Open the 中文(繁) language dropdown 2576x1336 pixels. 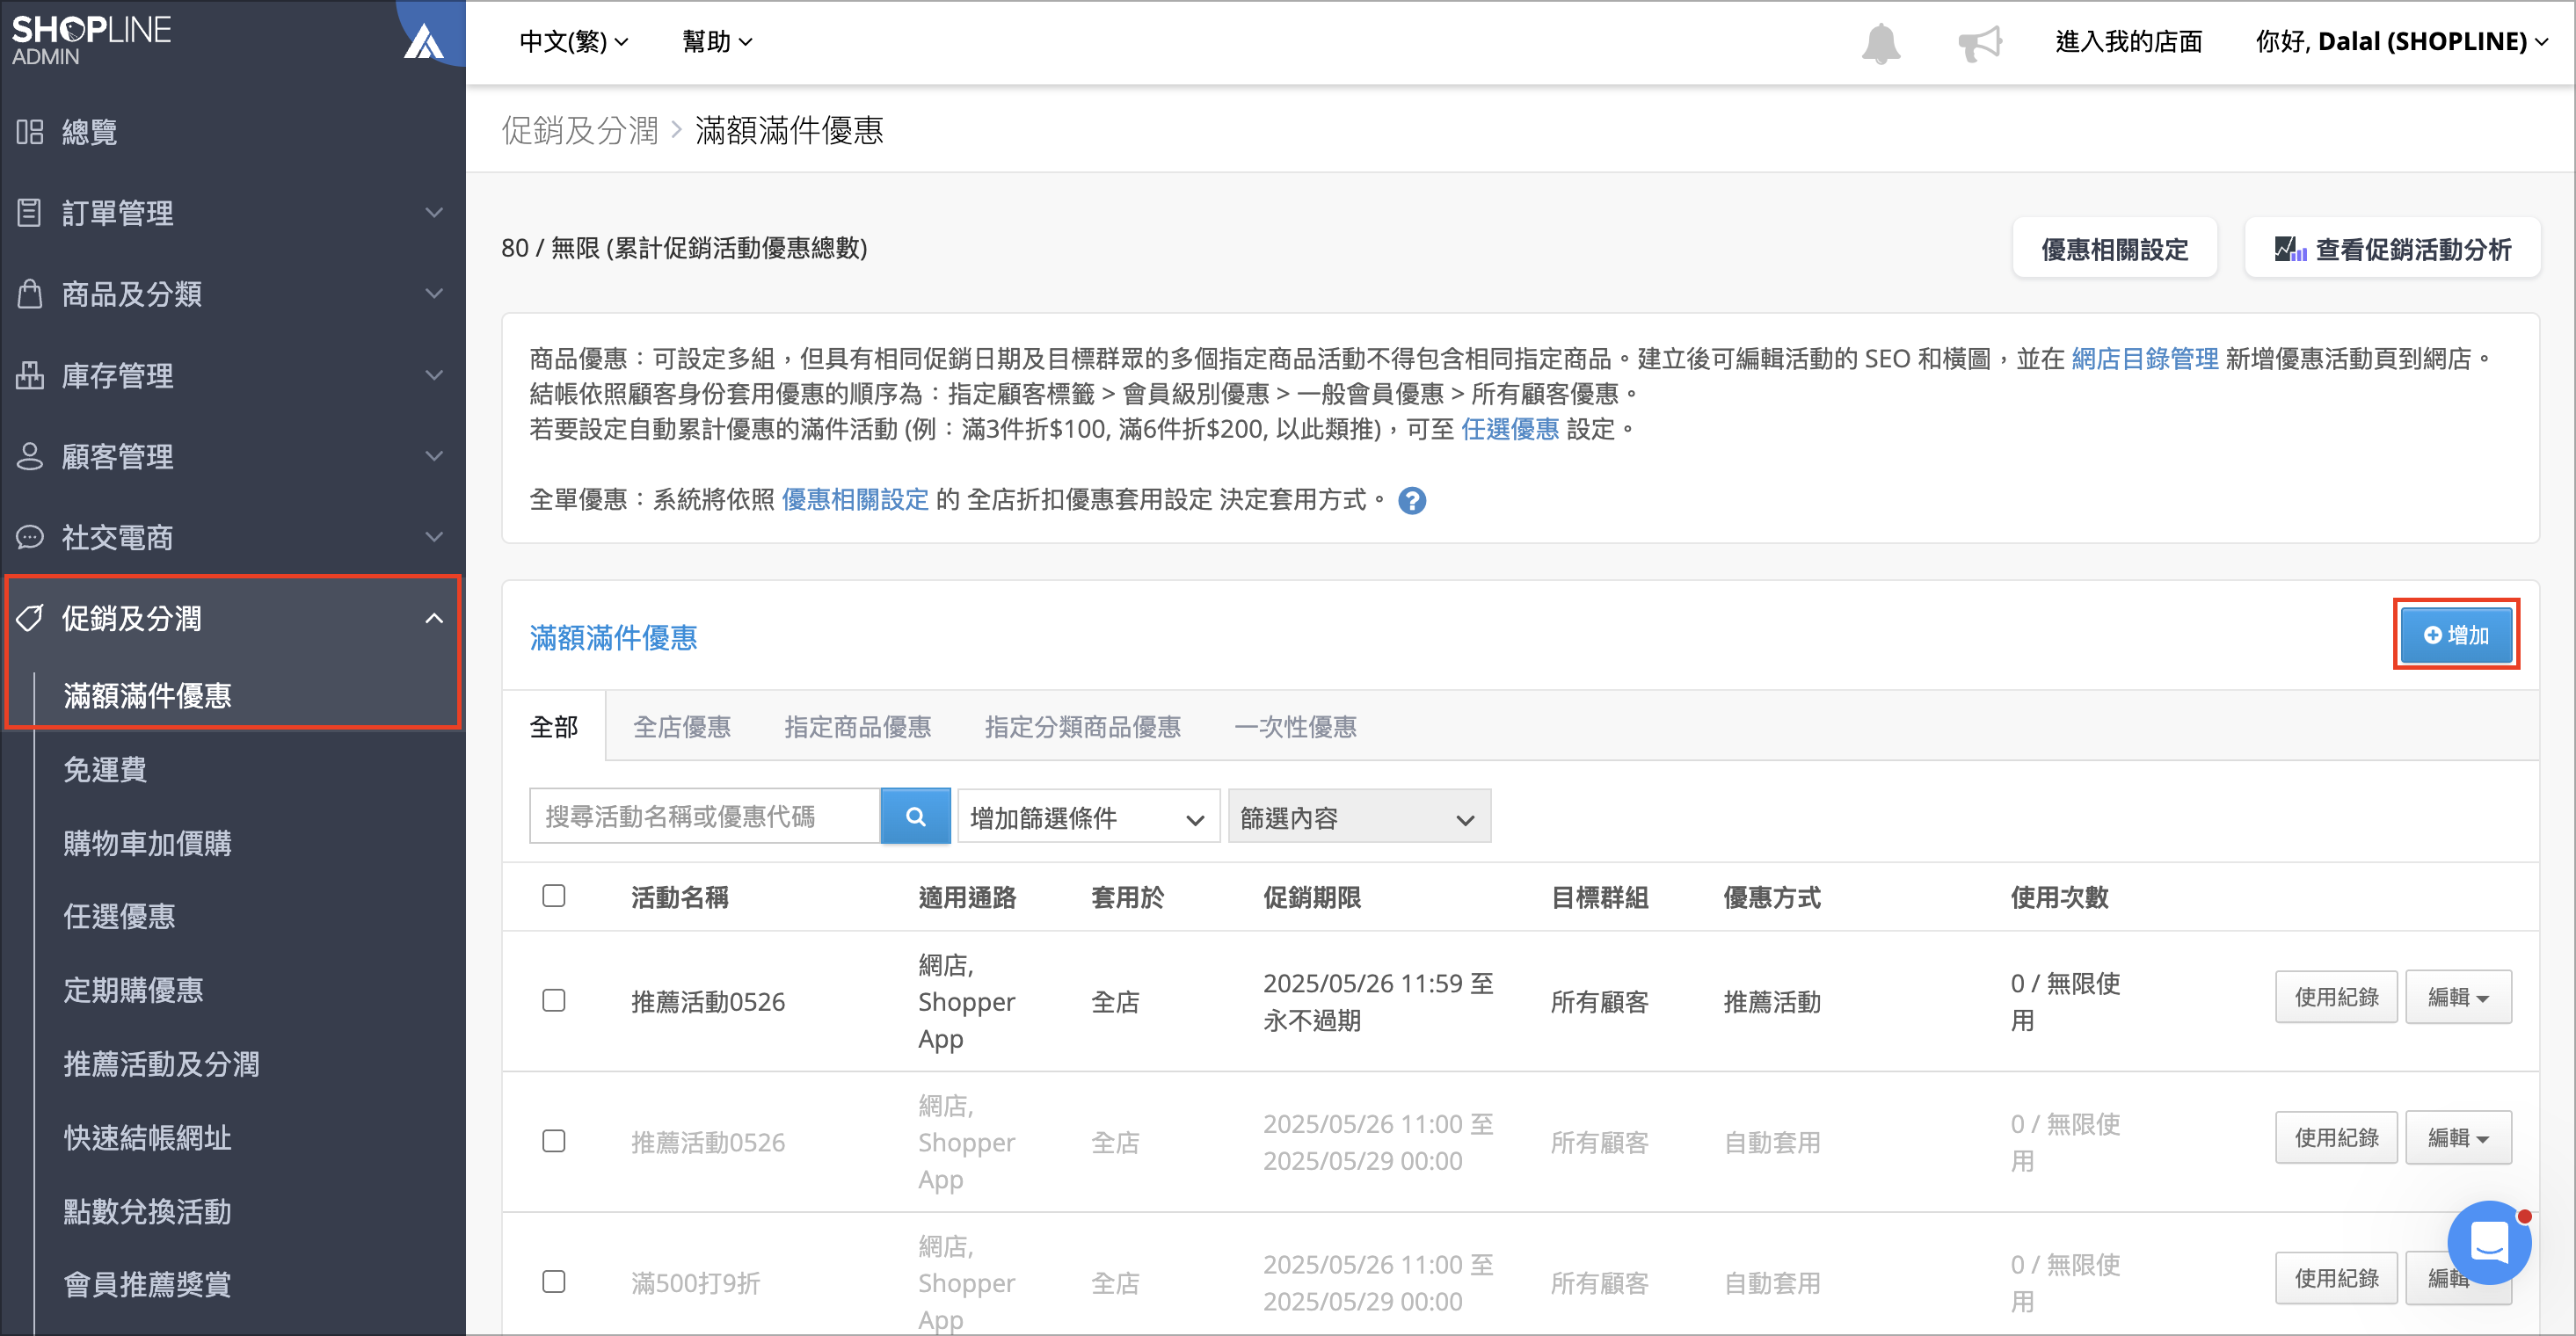tap(574, 42)
